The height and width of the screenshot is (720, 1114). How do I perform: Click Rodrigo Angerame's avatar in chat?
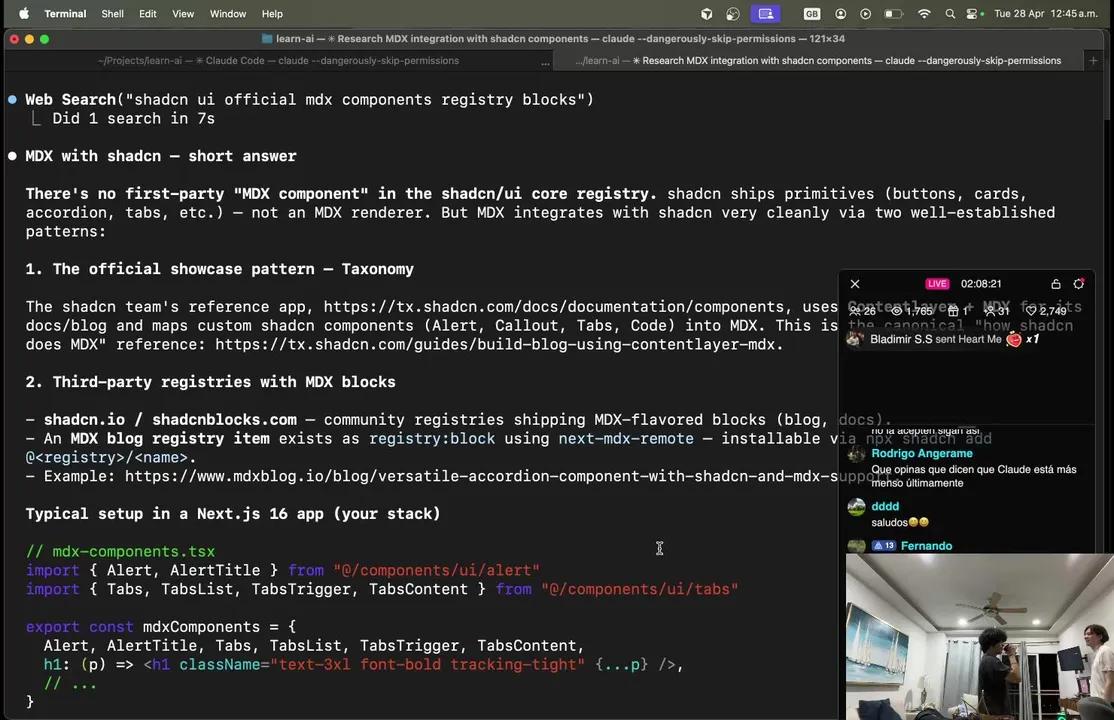tap(856, 455)
